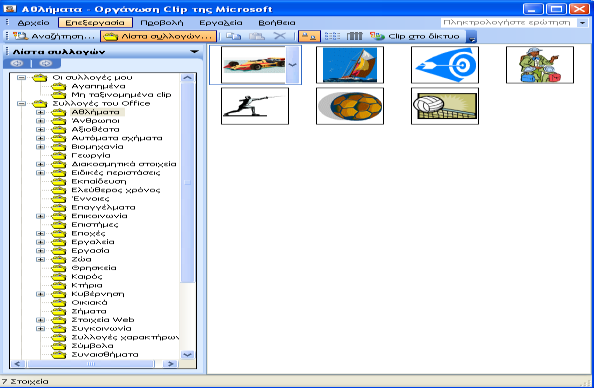The image size is (594, 388).
Task: Select the fencer silhouette clip
Action: point(255,106)
